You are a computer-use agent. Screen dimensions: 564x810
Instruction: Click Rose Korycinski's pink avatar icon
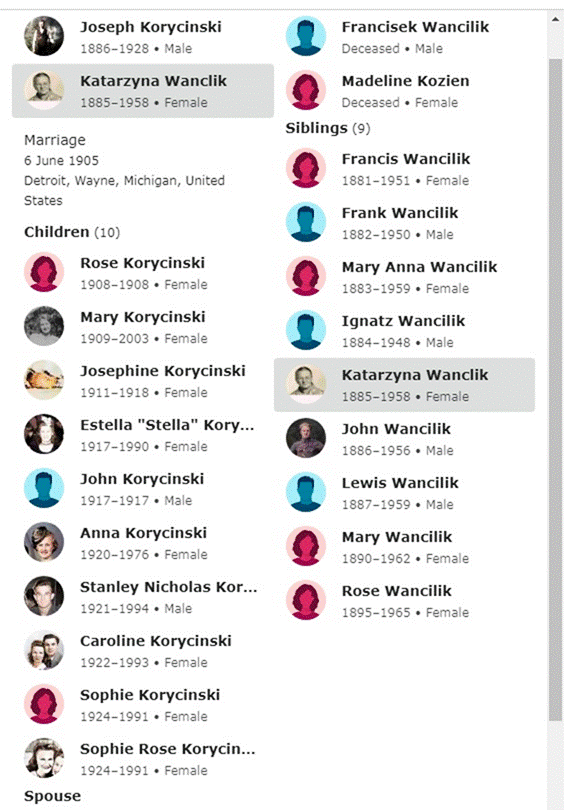point(44,272)
